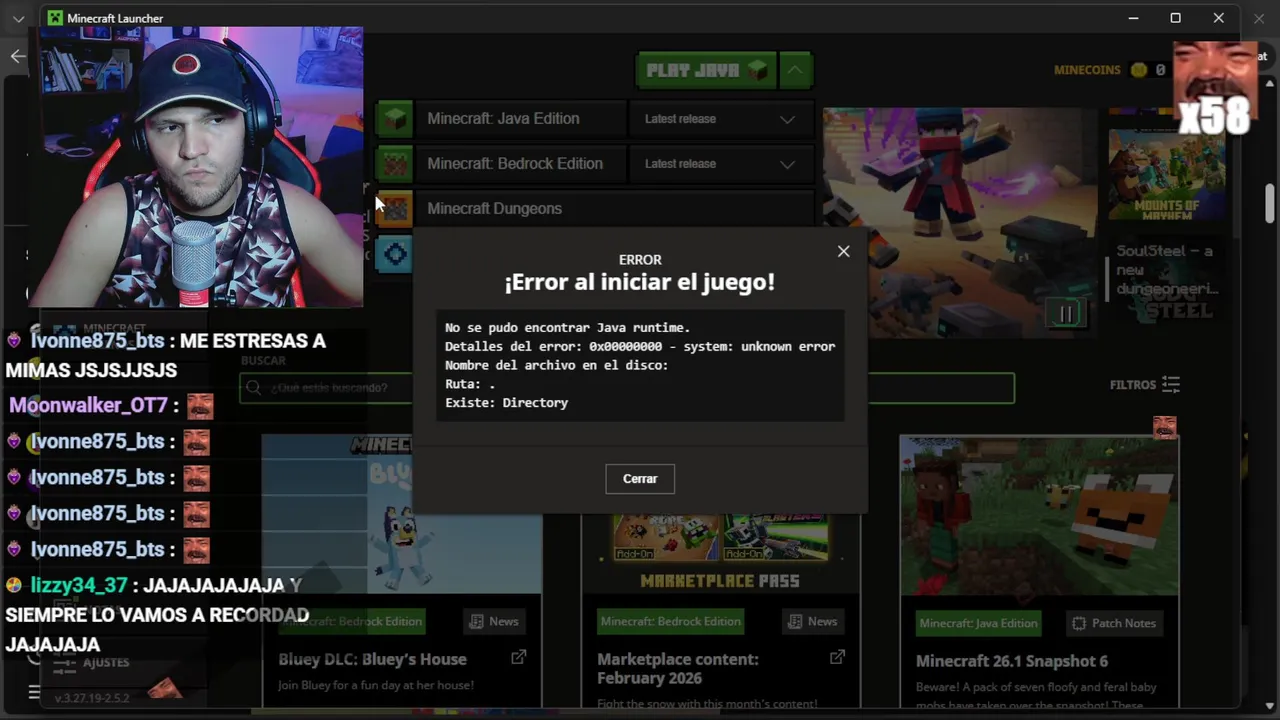Click Minecraft: Java Edition tag on Snapshot card

978,623
